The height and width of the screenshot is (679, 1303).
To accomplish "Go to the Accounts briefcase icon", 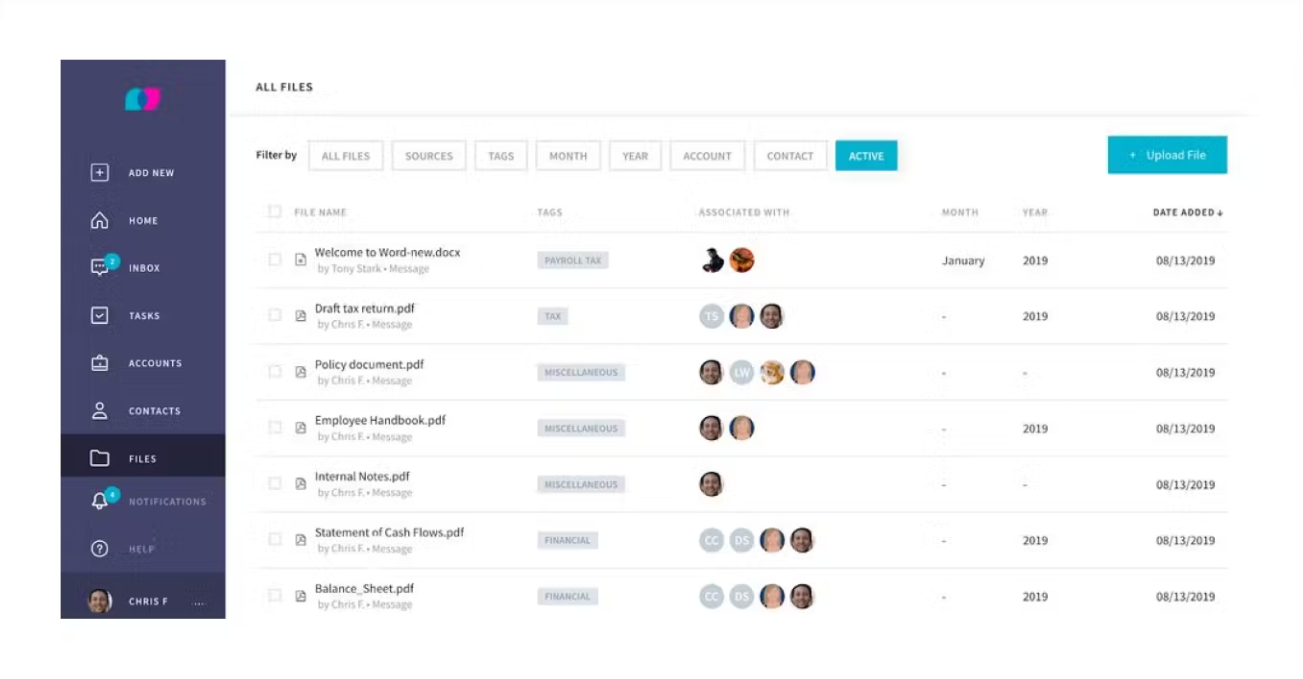I will coord(100,363).
